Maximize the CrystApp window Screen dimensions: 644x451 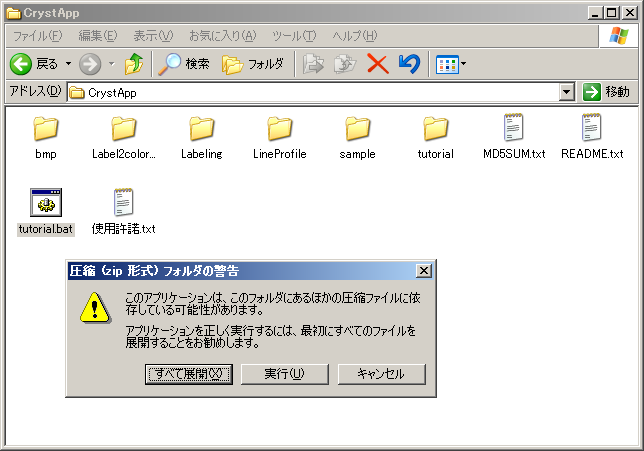[612, 13]
